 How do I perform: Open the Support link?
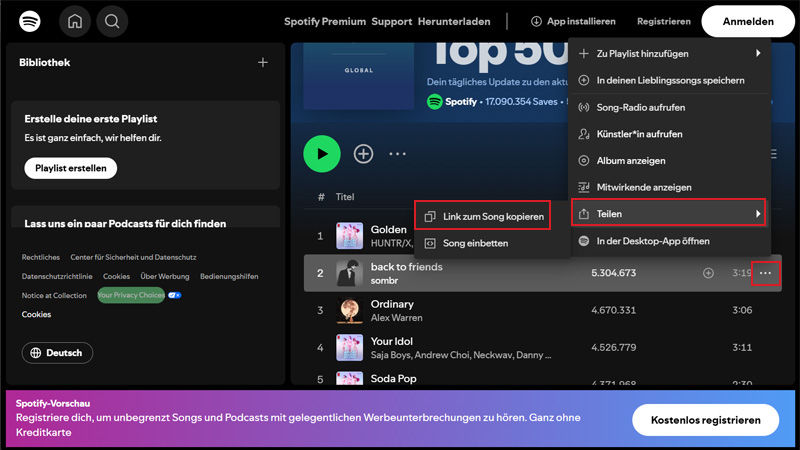391,21
